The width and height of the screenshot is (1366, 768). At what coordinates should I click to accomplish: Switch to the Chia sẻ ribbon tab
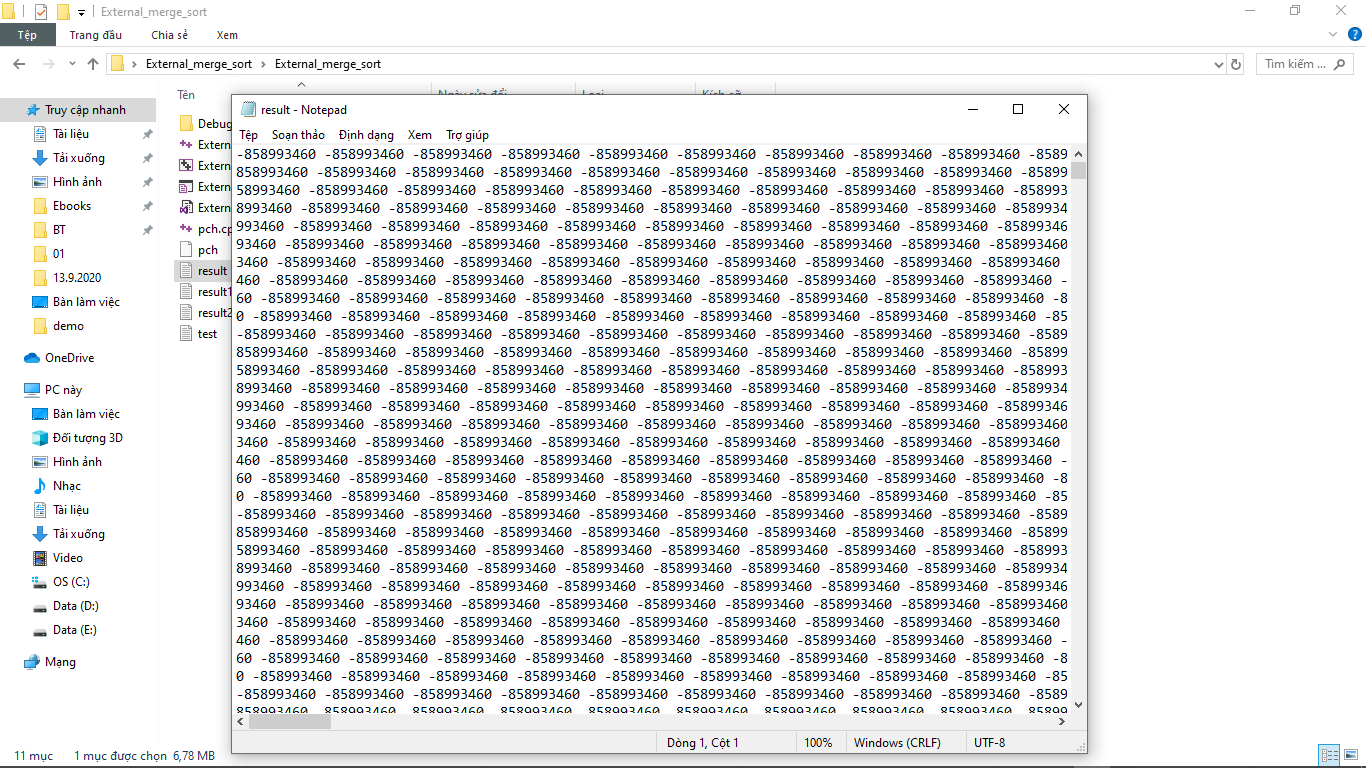coord(169,35)
